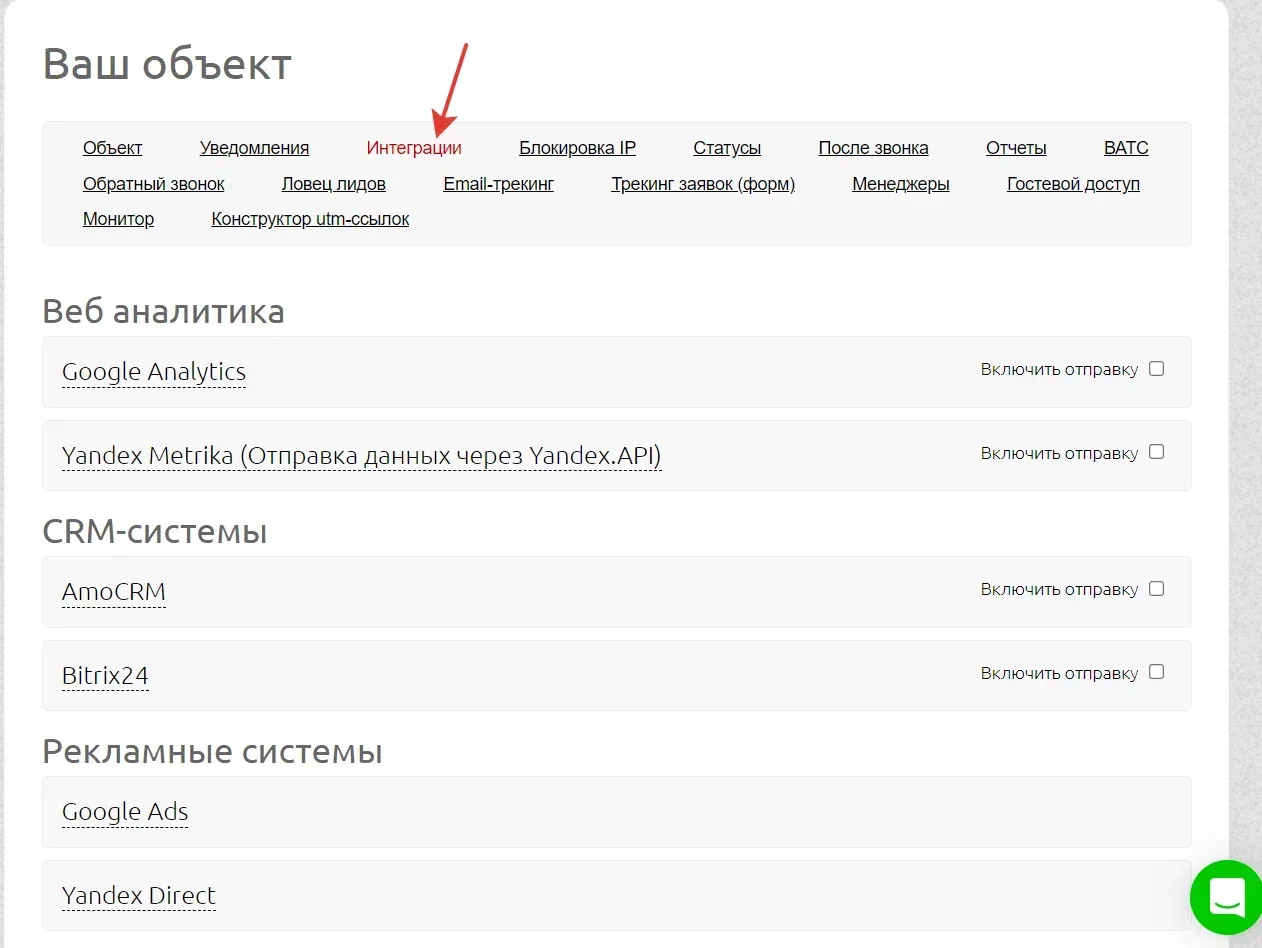Click Включить отправку label in Bitrix24 row
The width and height of the screenshot is (1262, 948).
tap(1059, 673)
